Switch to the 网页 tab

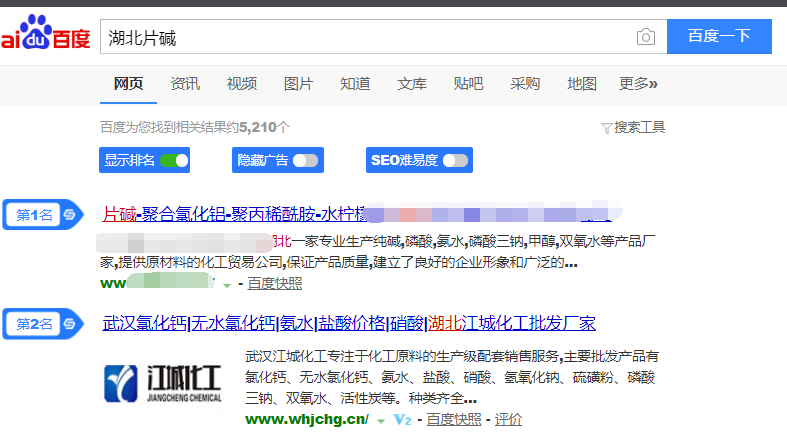[128, 83]
